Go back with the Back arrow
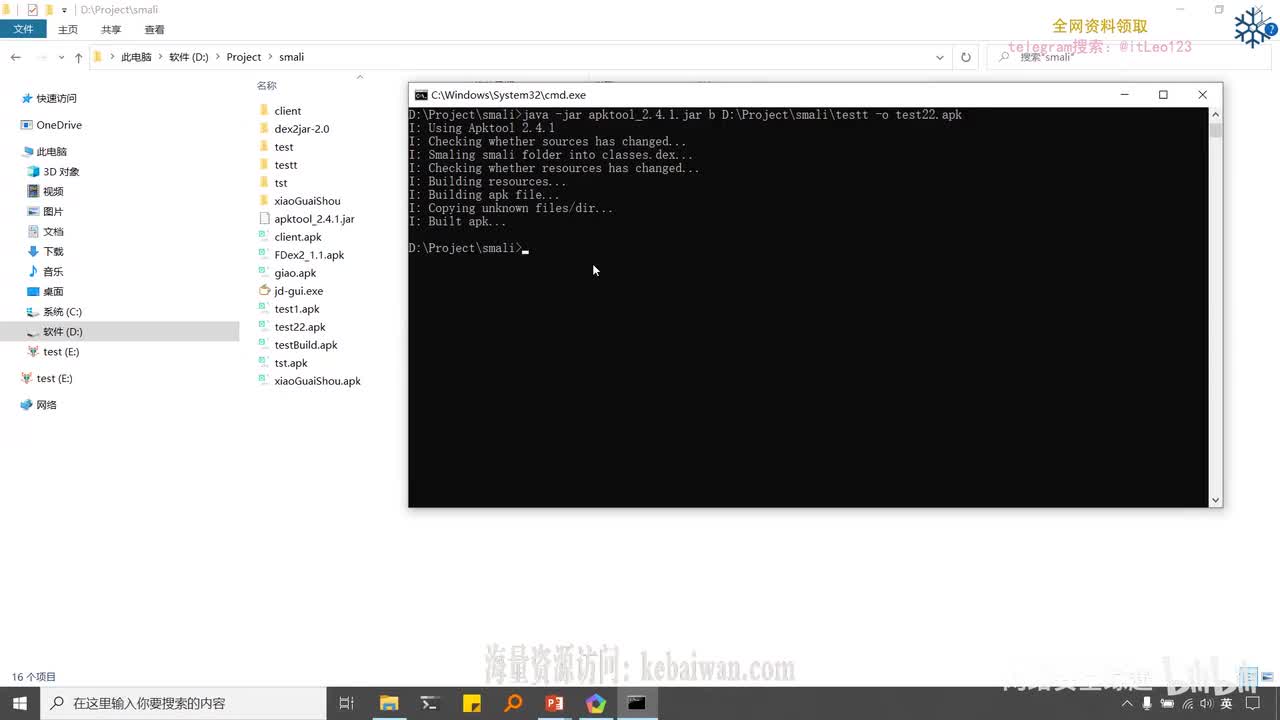This screenshot has height=720, width=1280. 15,57
